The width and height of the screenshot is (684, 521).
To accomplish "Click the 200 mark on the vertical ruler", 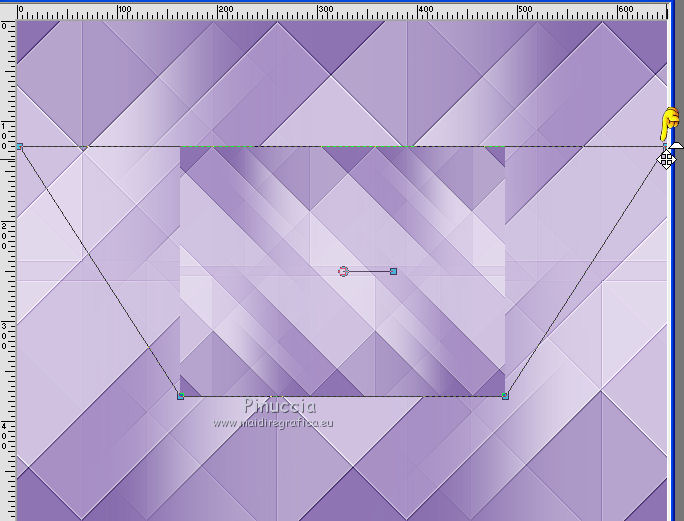I will pyautogui.click(x=4, y=236).
